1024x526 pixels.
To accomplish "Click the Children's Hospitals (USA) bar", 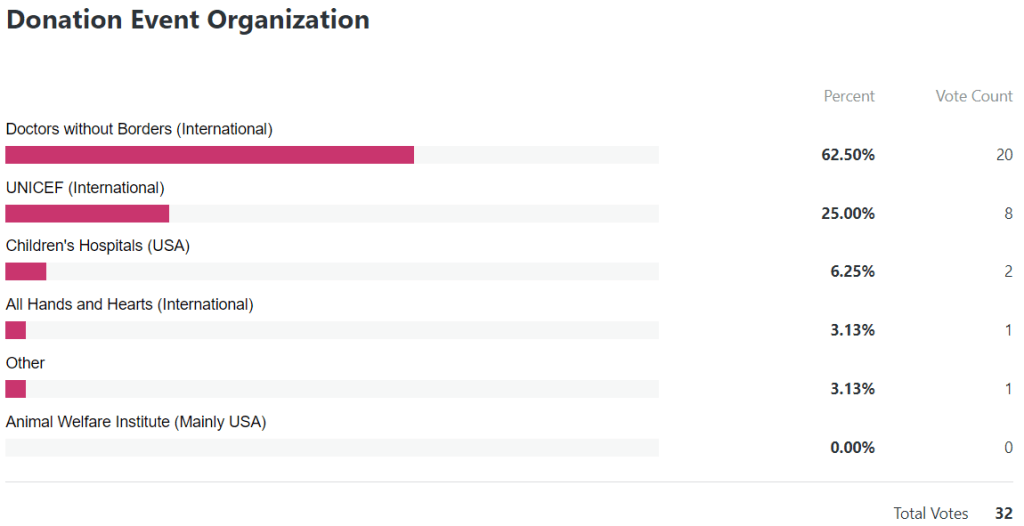I will coord(331,271).
